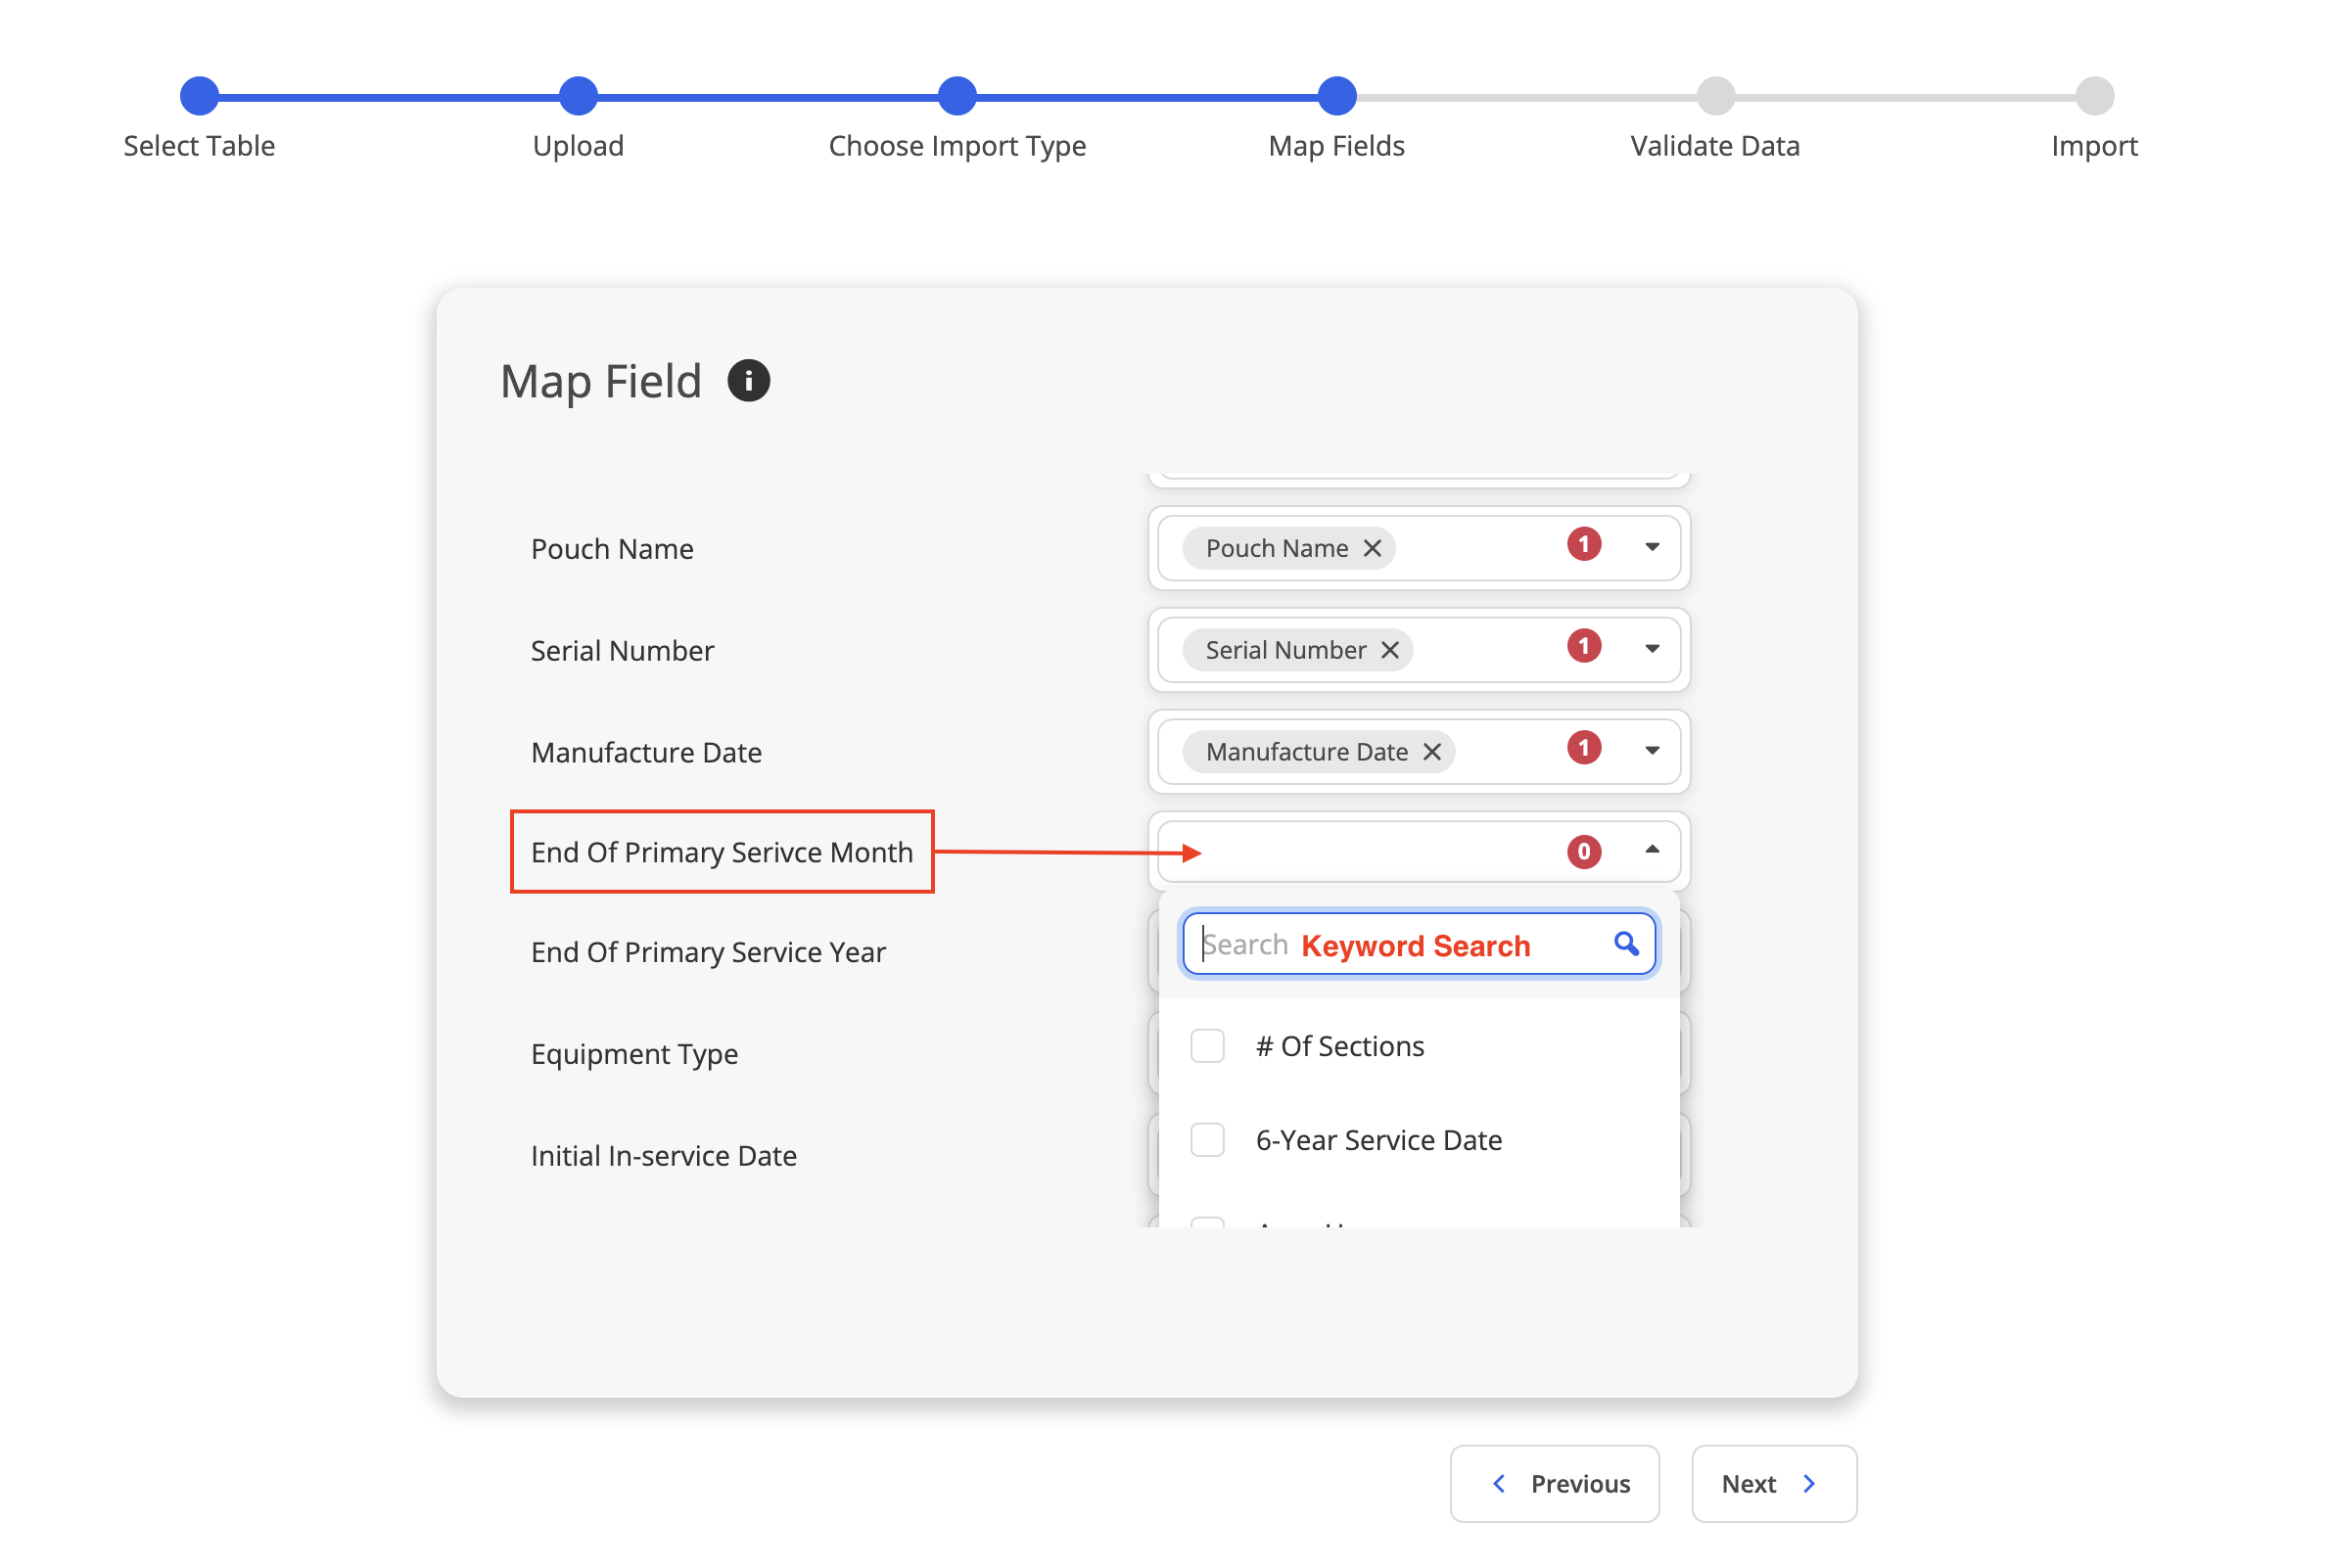The height and width of the screenshot is (1568, 2334).
Task: Check the 6-Year Service Date option
Action: click(x=1207, y=1140)
